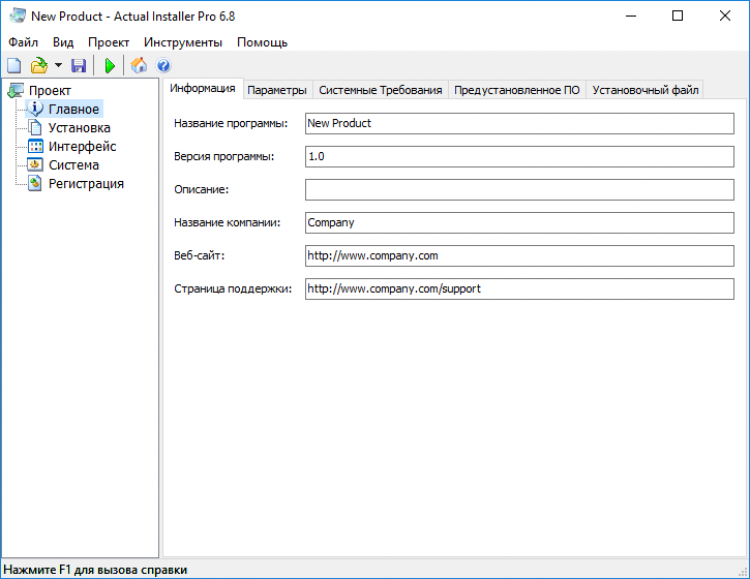Click the Регистрация icon in tree

35,183
